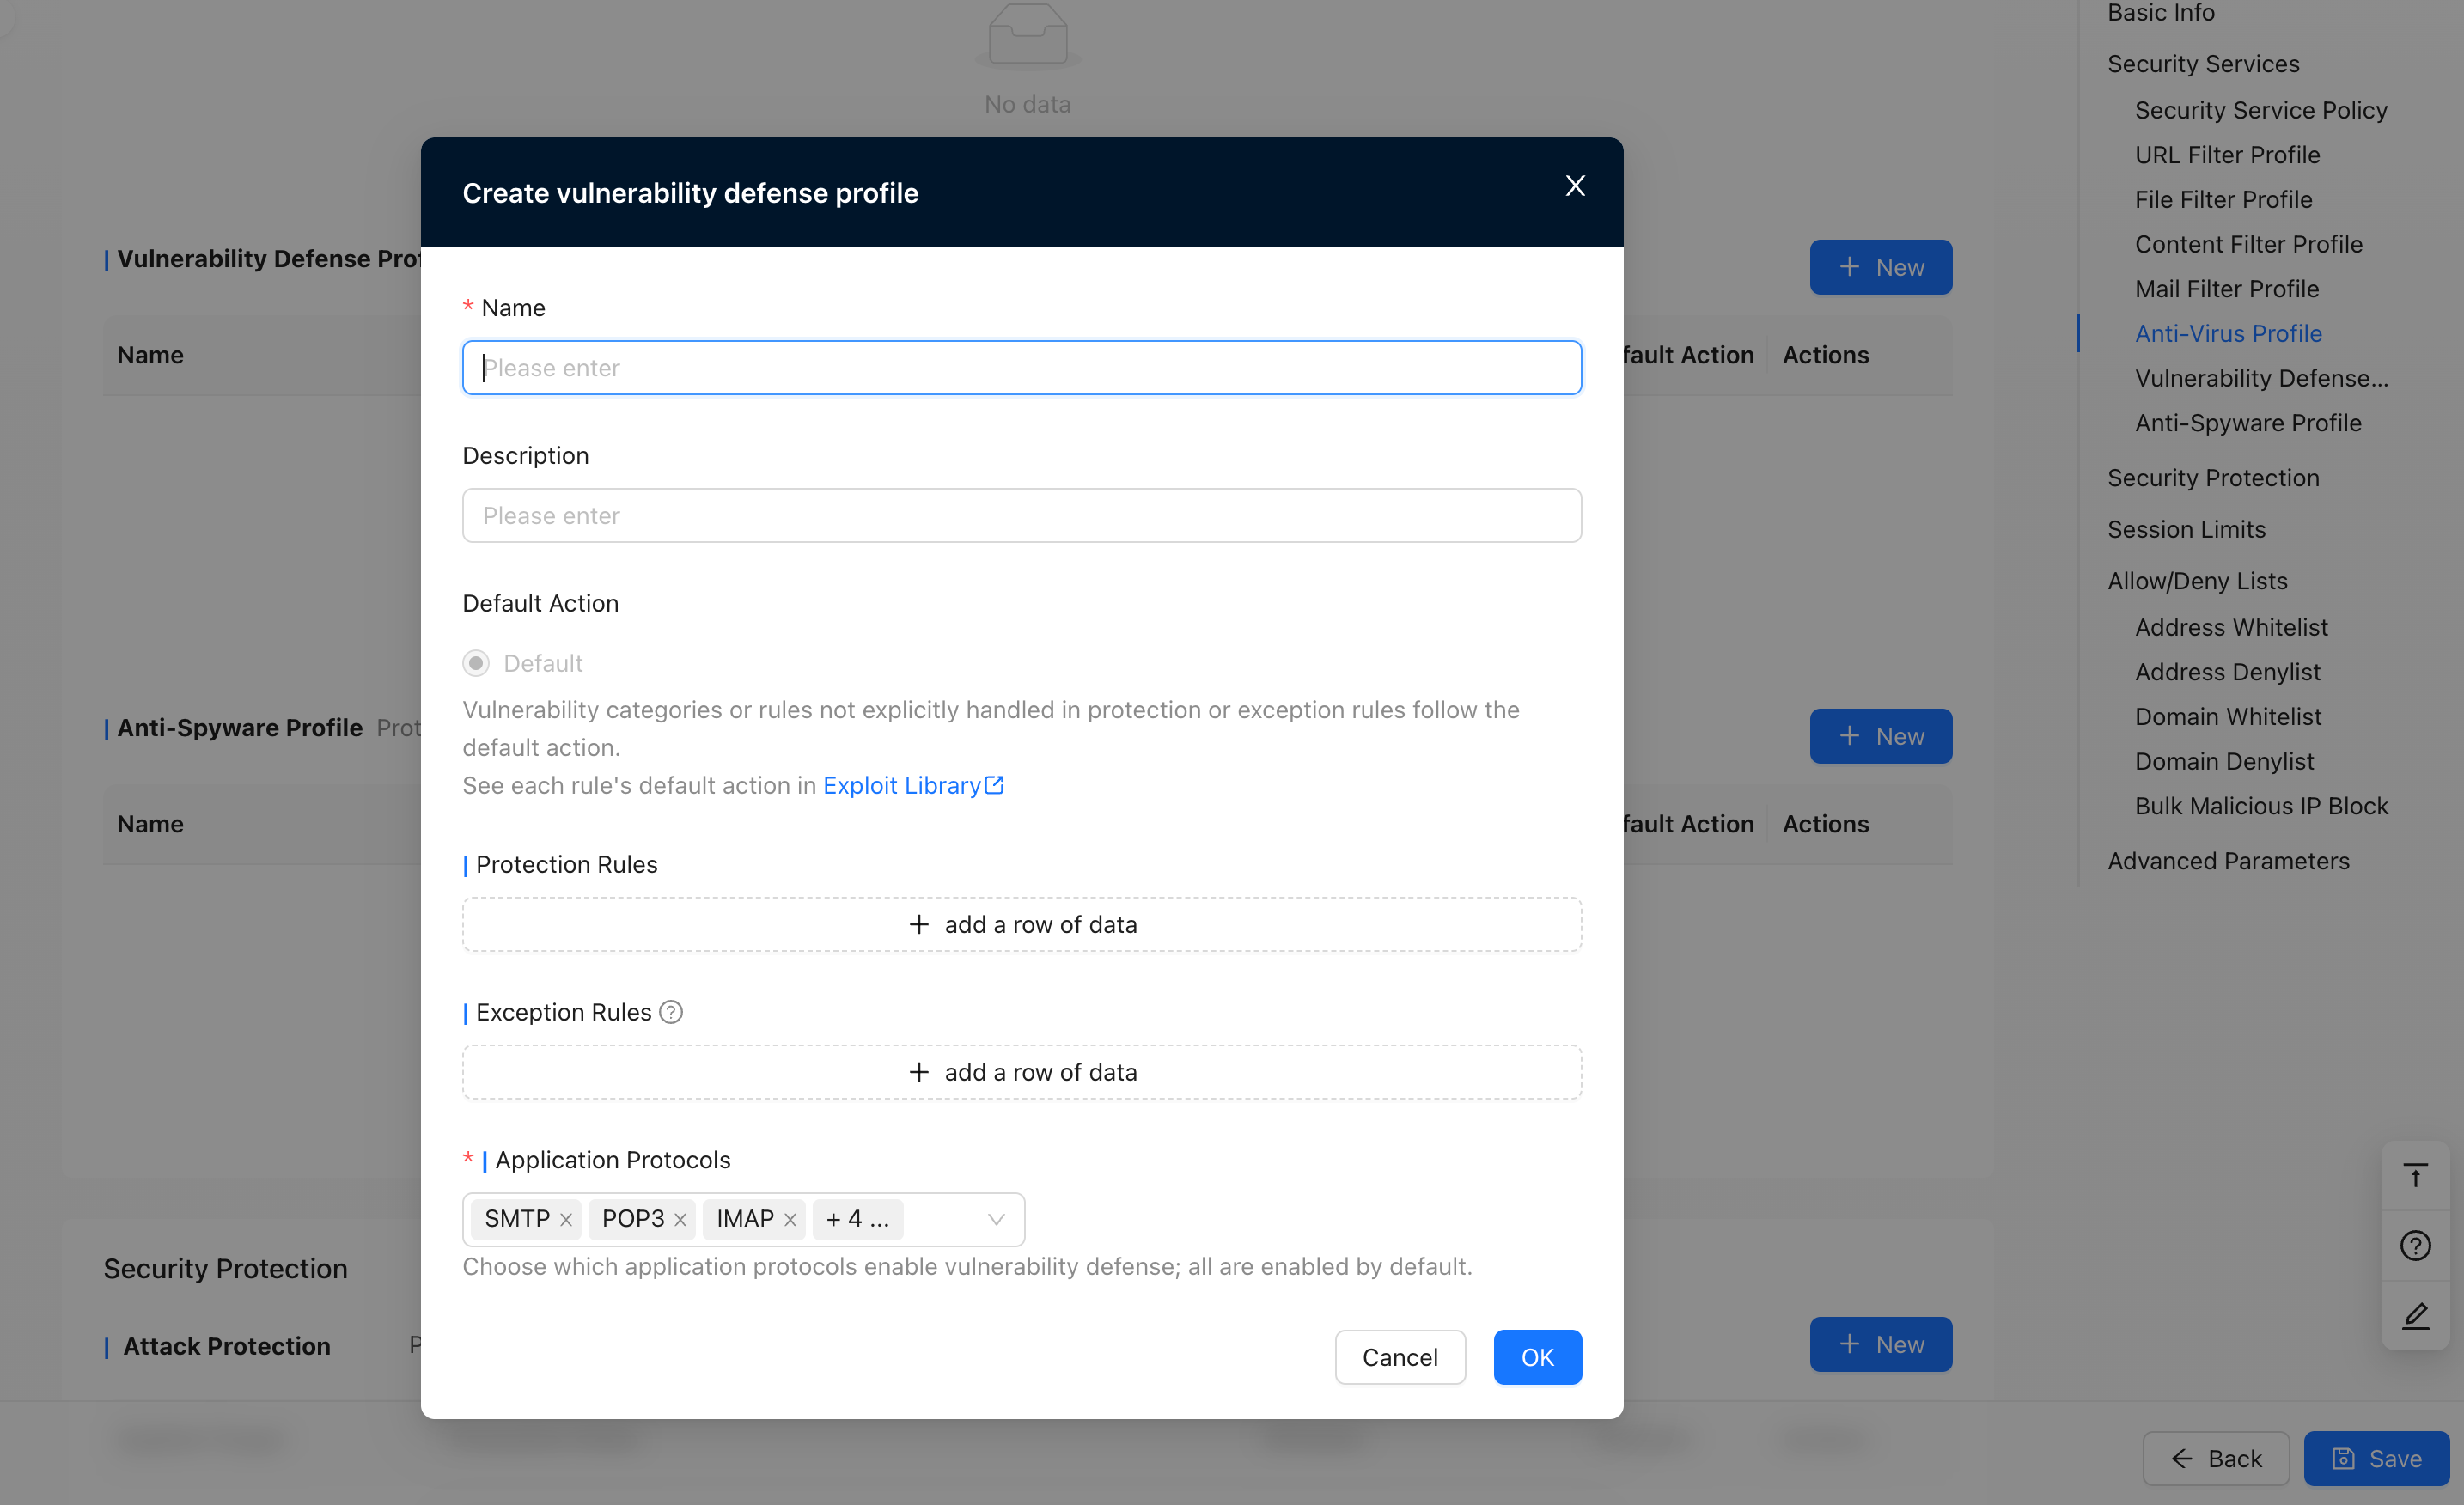
Task: Open Address Denylist nav item
Action: (x=2227, y=672)
